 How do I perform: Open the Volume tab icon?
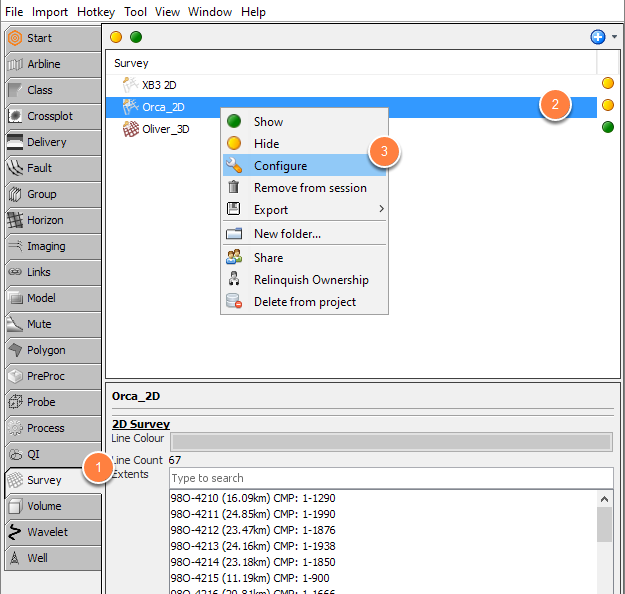15,506
